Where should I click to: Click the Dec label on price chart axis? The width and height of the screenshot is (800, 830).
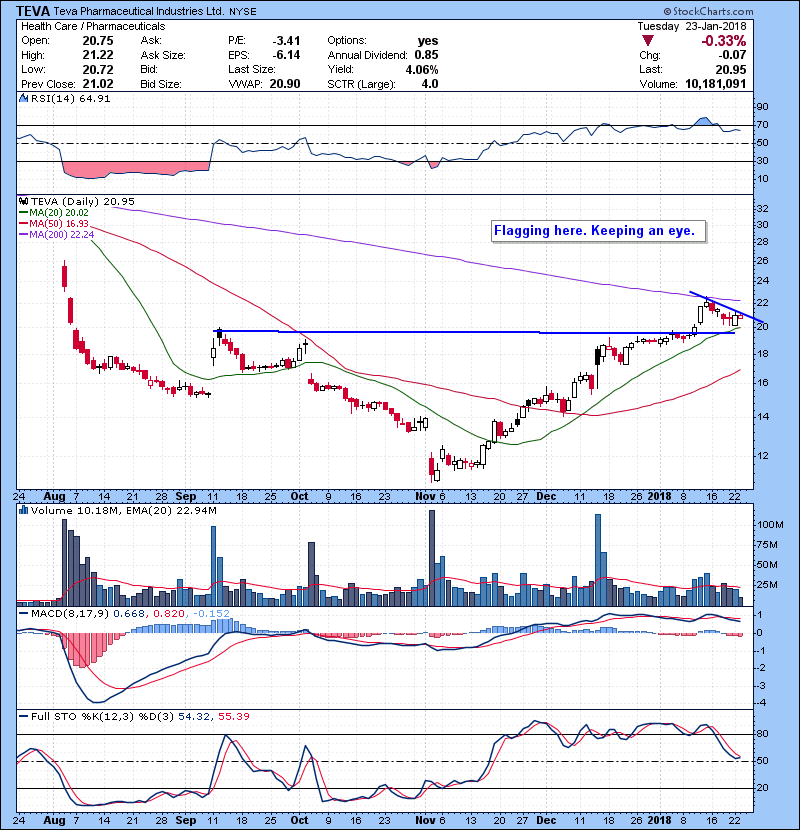(x=546, y=497)
